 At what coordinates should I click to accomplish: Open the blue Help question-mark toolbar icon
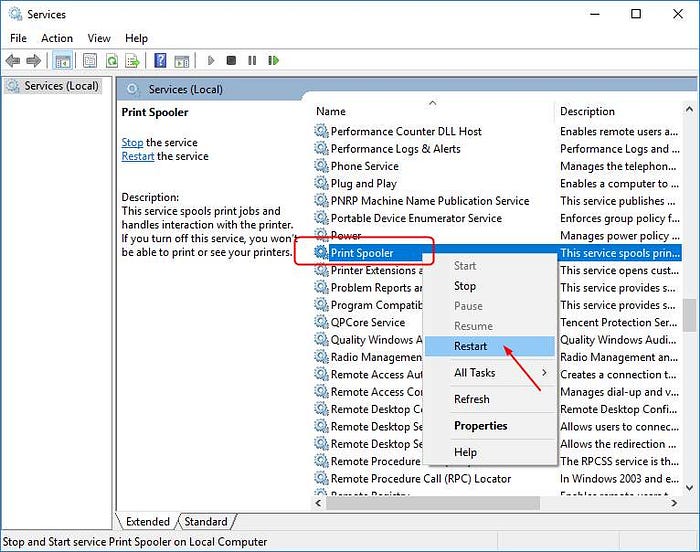point(160,60)
